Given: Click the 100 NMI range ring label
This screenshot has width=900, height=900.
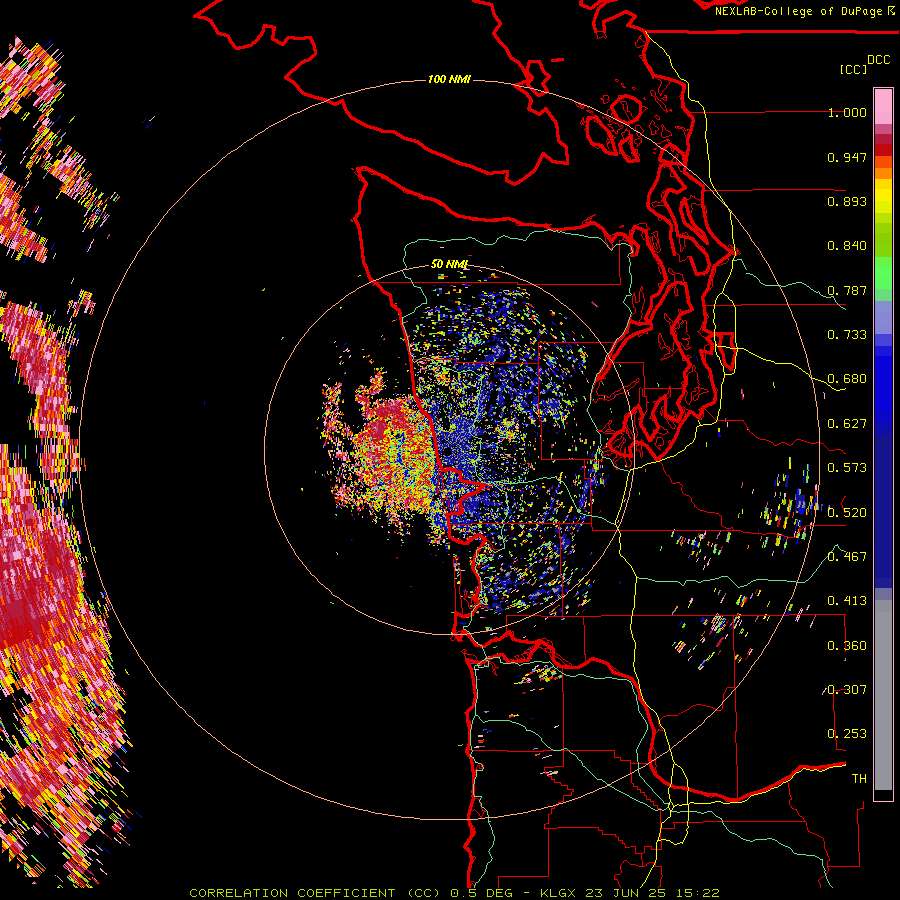Looking at the screenshot, I should coord(449,79).
